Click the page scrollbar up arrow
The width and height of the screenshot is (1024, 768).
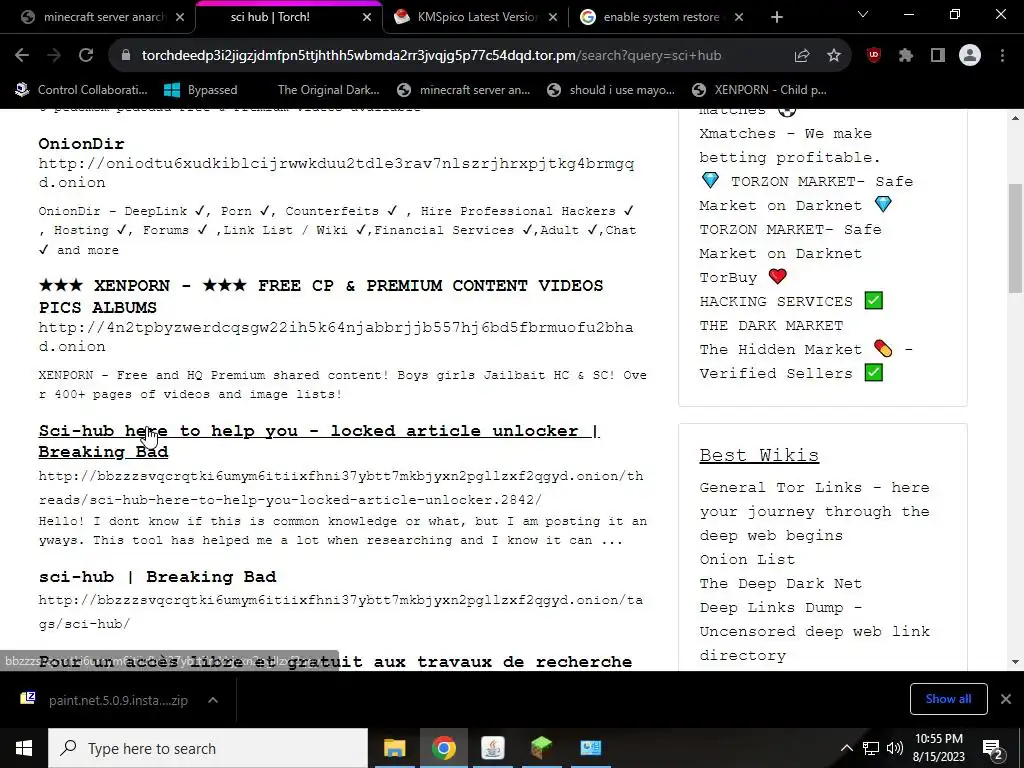pos(1015,118)
